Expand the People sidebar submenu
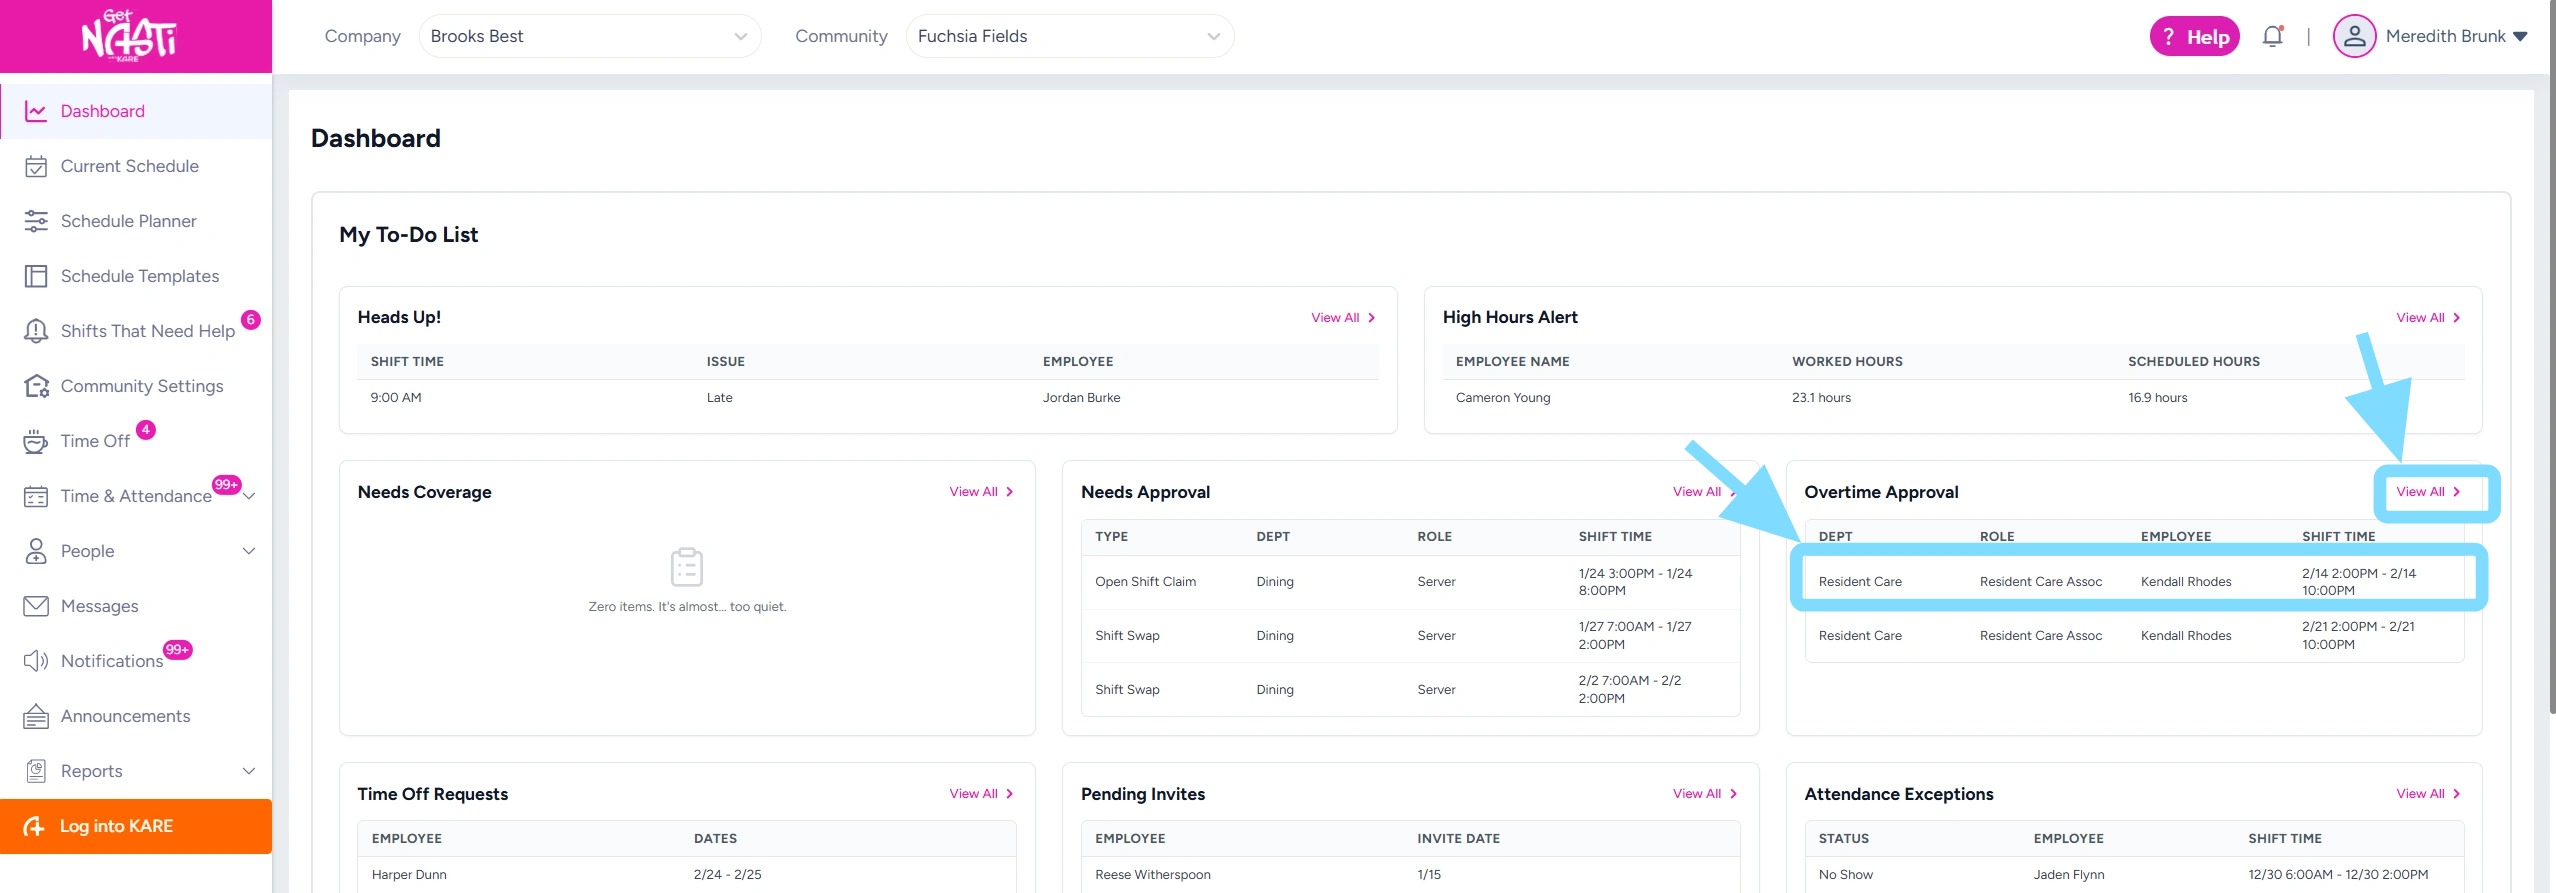This screenshot has height=893, width=2556. (249, 551)
